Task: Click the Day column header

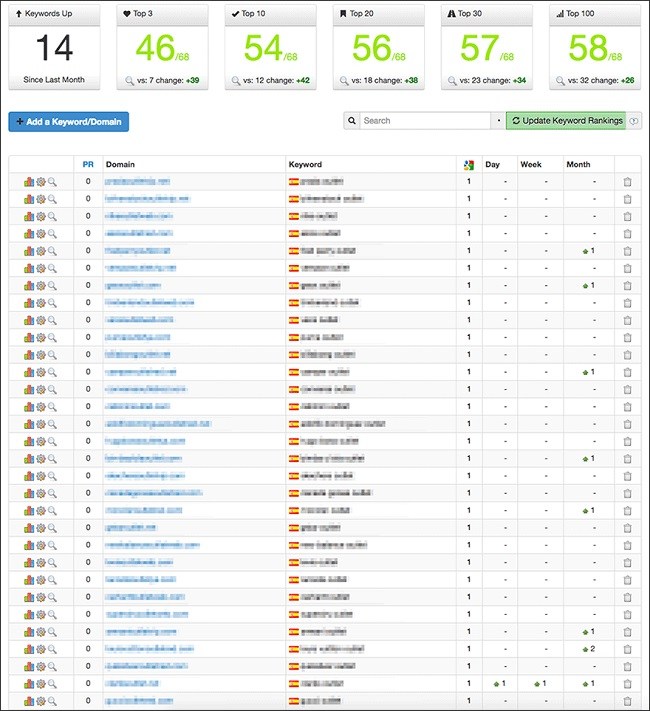Action: pos(492,164)
